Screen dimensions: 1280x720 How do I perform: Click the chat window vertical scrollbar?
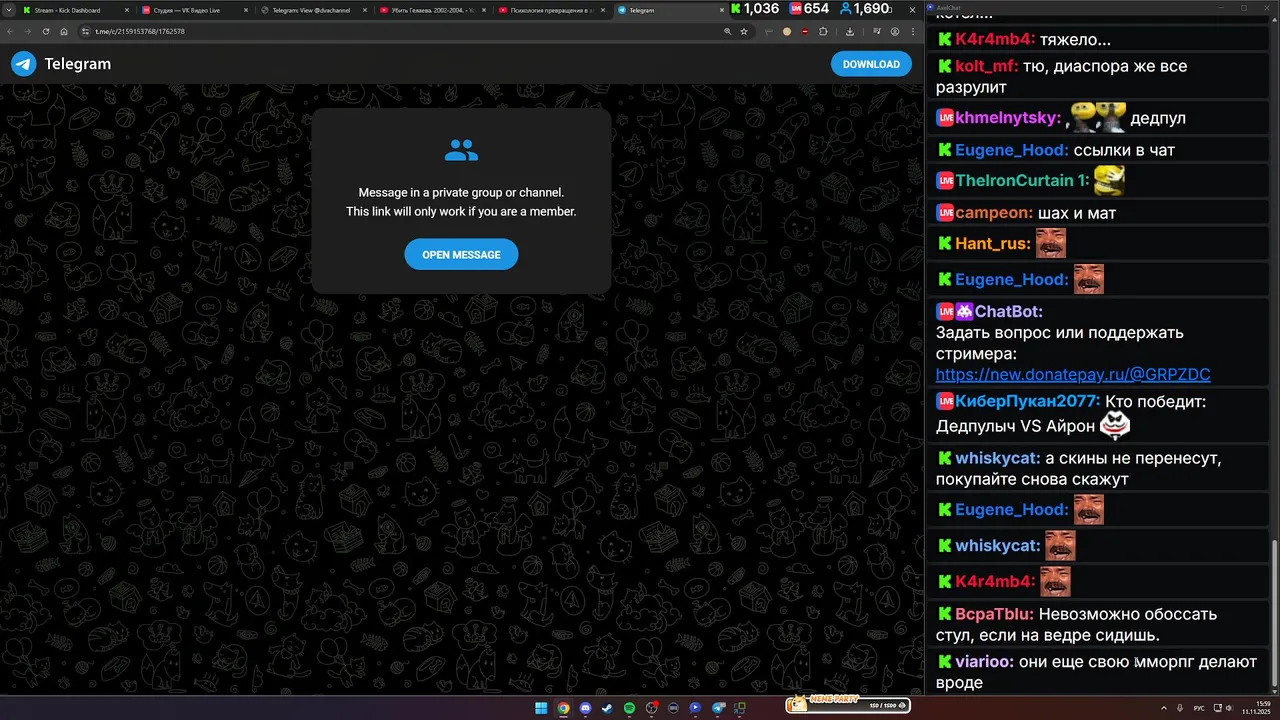[x=1274, y=615]
